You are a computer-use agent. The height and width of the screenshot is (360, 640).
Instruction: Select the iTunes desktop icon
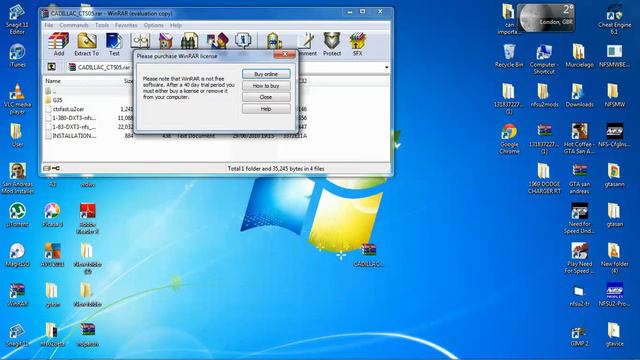pos(17,56)
